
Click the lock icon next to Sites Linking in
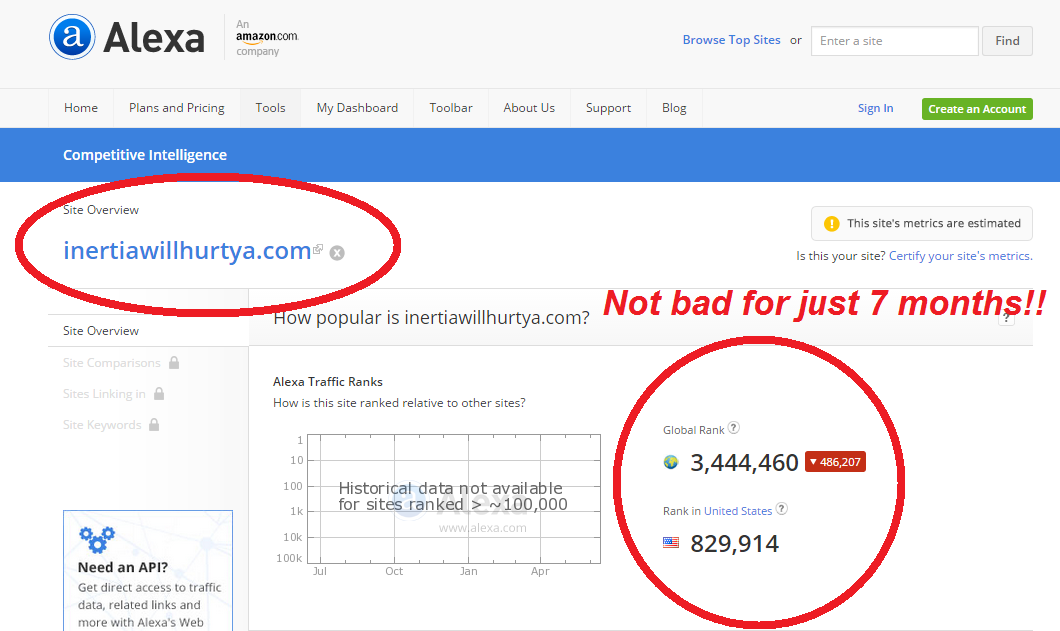coord(159,394)
